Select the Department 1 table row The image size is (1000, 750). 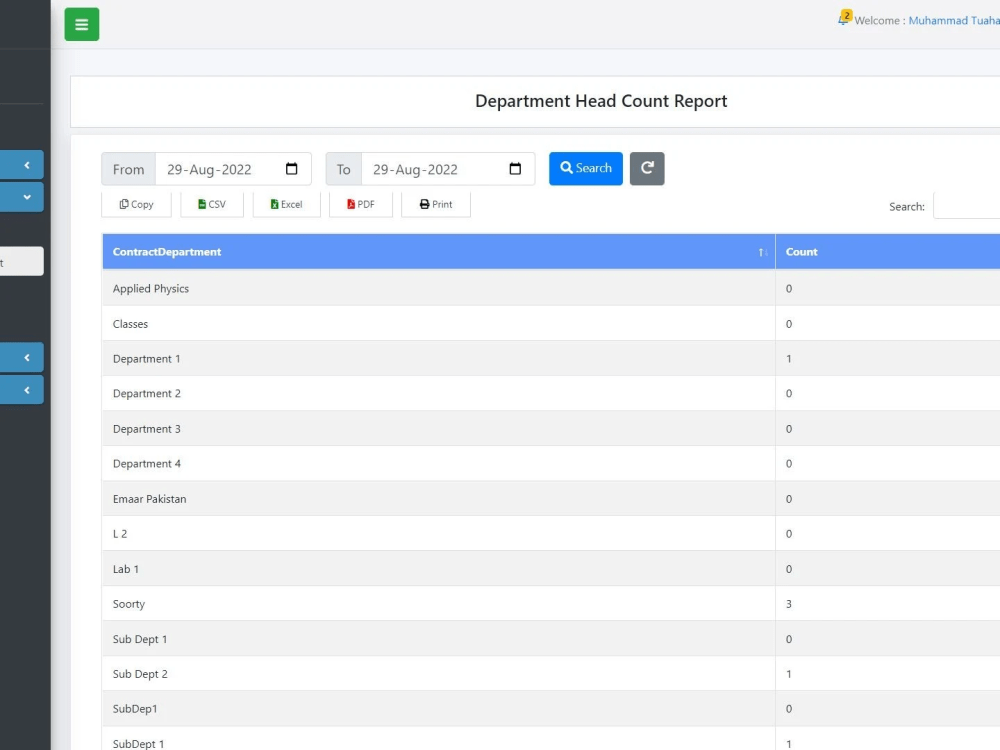(400, 358)
